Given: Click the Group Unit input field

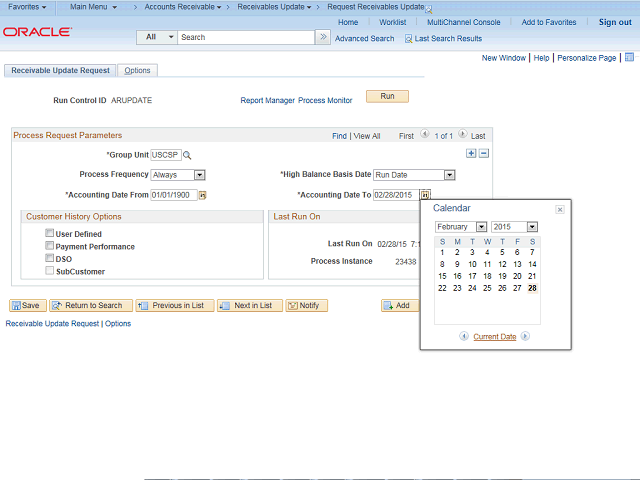Looking at the screenshot, I should (x=166, y=155).
